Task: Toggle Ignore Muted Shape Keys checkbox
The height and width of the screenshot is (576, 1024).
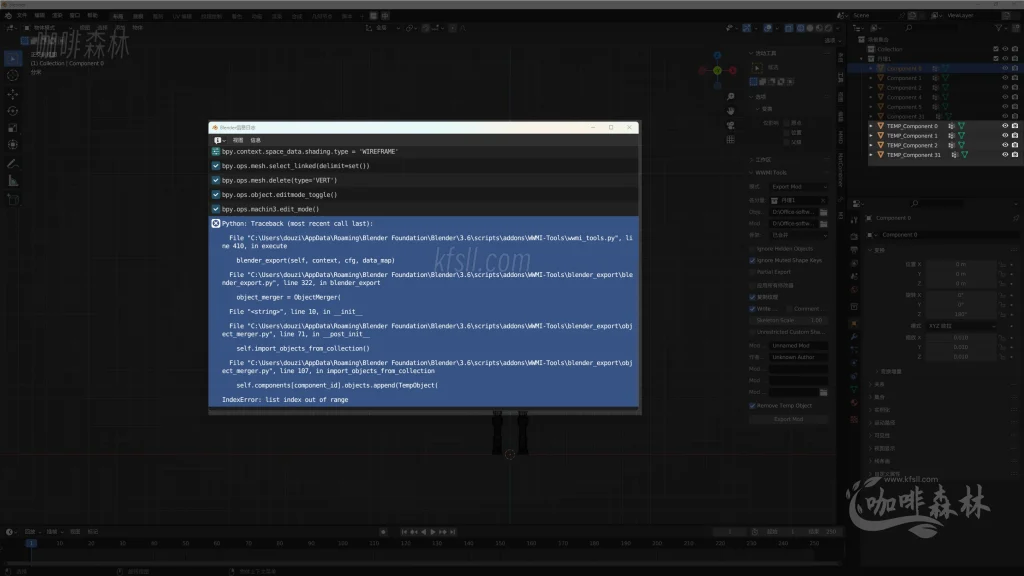Action: coord(752,260)
